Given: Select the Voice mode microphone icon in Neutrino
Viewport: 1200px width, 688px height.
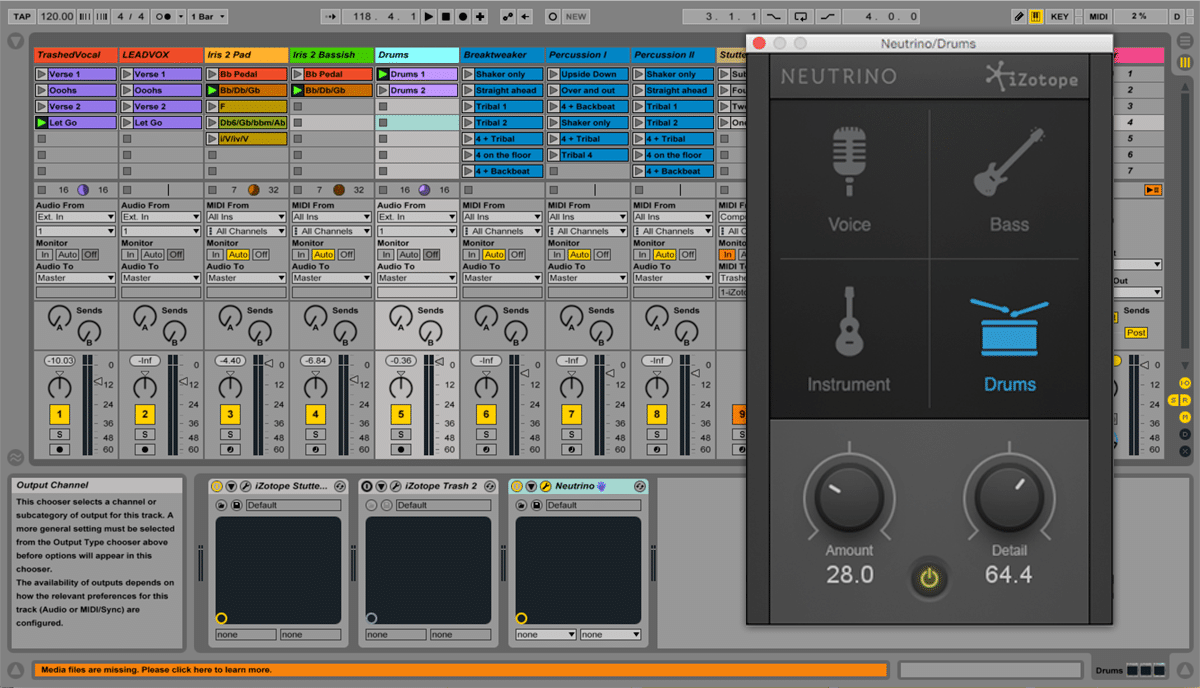Looking at the screenshot, I should coord(849,160).
